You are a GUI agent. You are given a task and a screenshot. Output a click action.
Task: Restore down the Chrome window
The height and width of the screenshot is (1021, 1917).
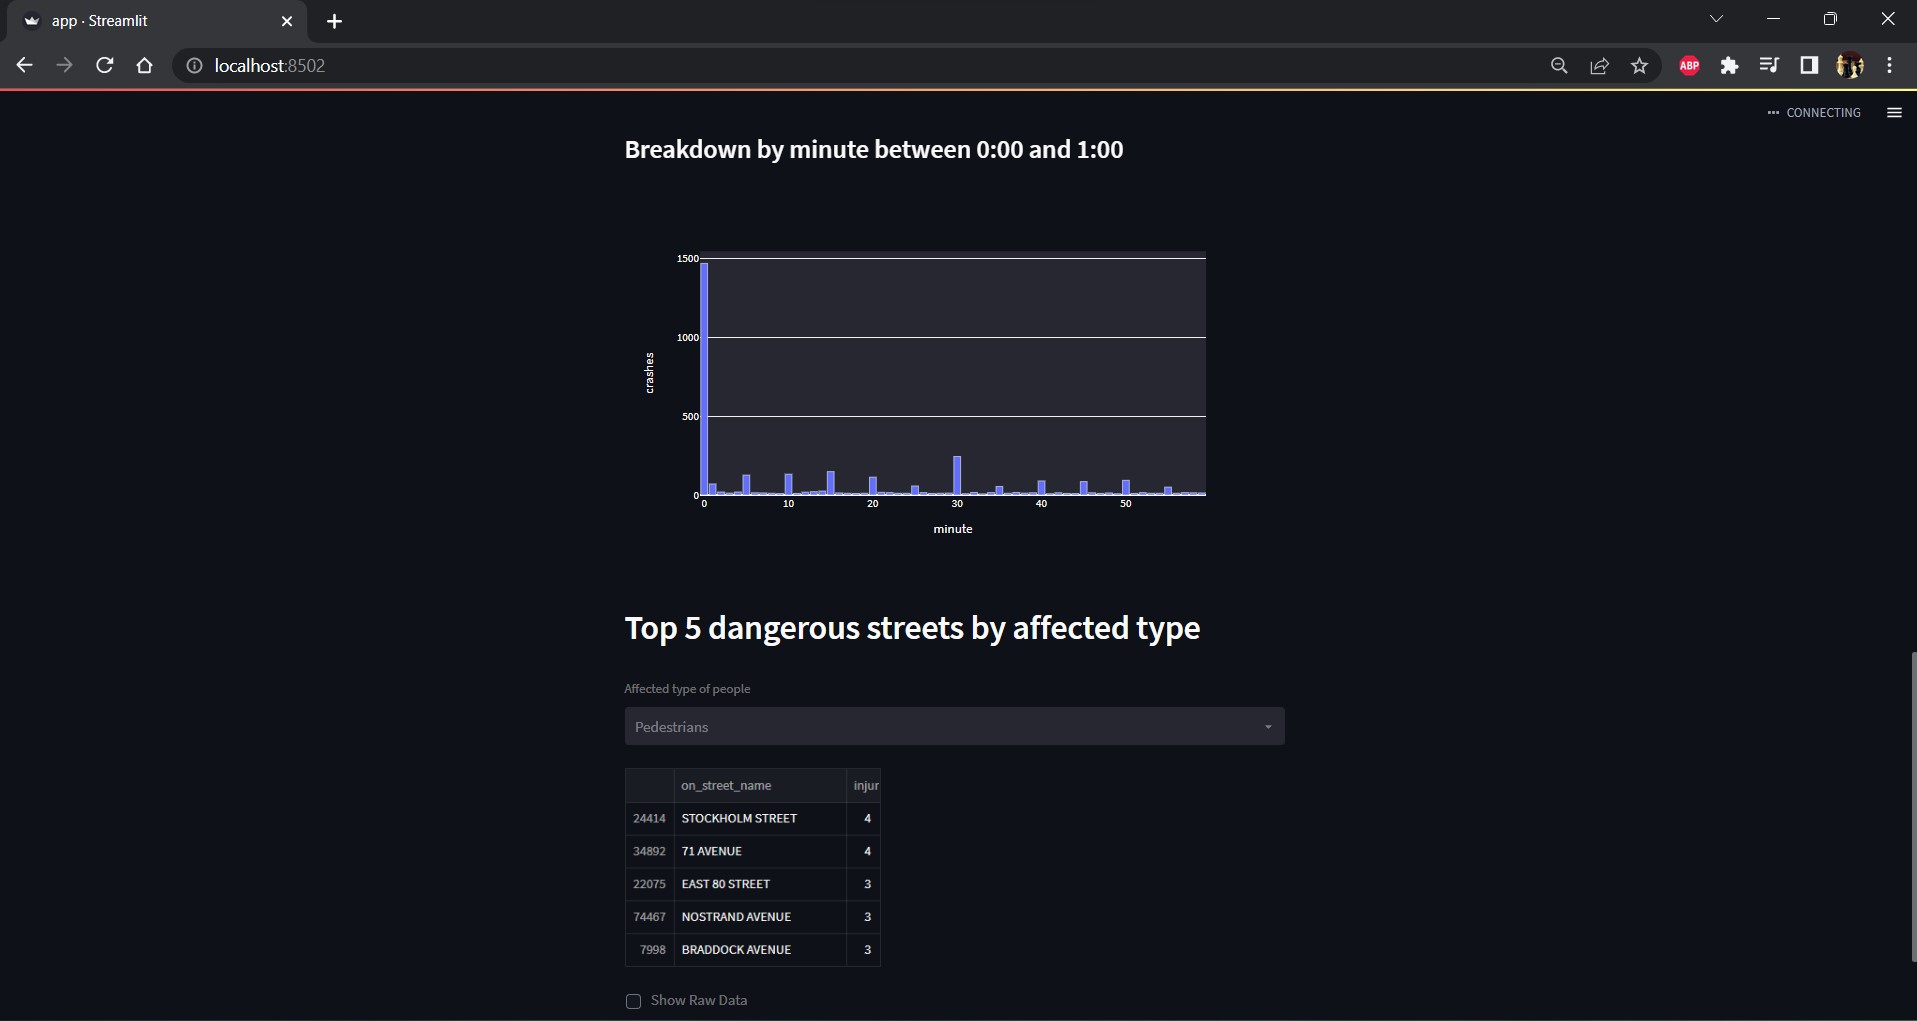1830,19
